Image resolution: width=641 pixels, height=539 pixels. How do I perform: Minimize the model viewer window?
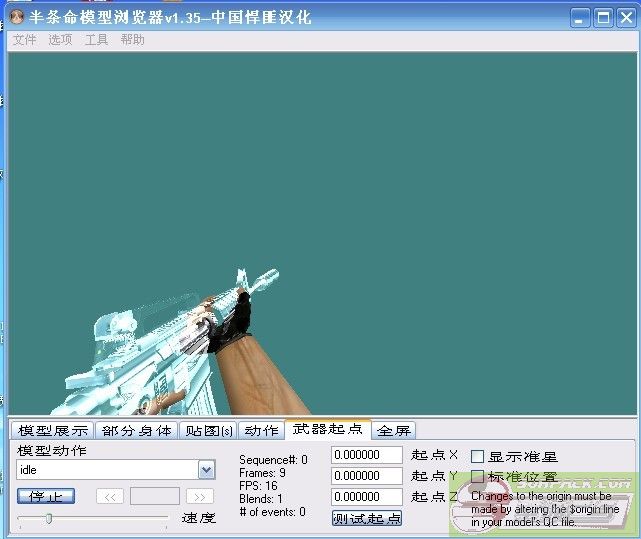(581, 17)
